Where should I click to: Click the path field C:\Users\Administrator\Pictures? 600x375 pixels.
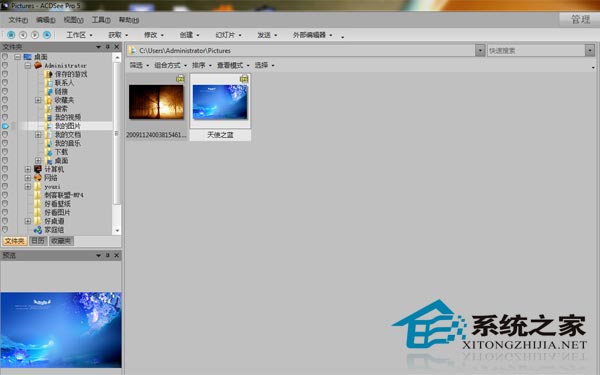pos(302,50)
